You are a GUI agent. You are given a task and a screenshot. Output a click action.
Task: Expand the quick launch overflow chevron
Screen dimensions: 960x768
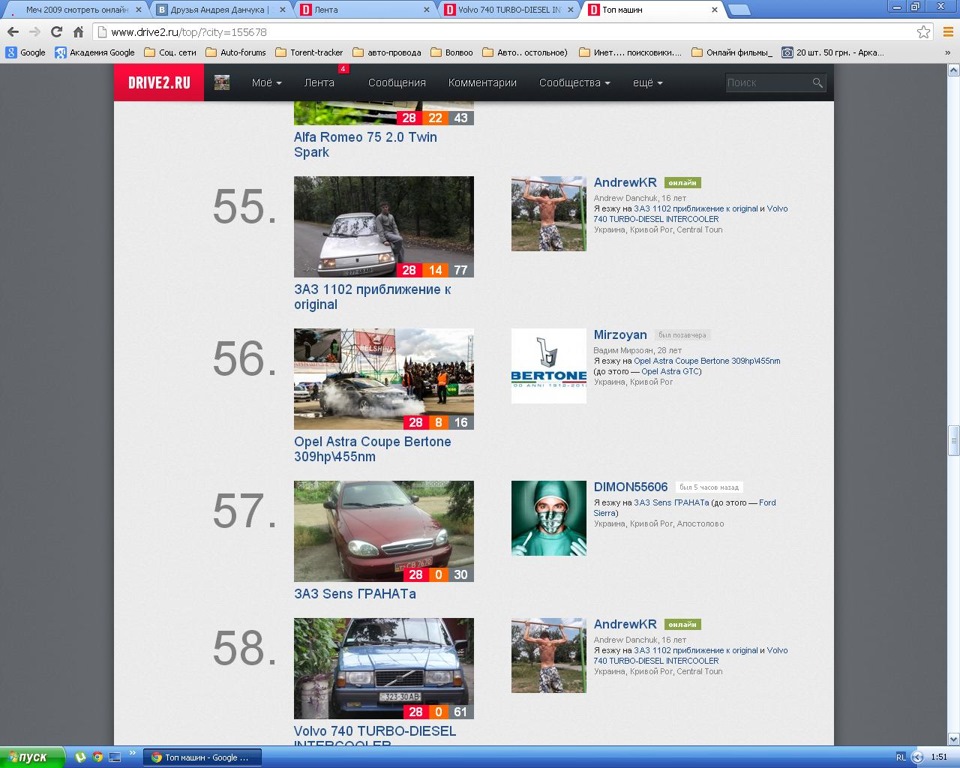(x=132, y=753)
